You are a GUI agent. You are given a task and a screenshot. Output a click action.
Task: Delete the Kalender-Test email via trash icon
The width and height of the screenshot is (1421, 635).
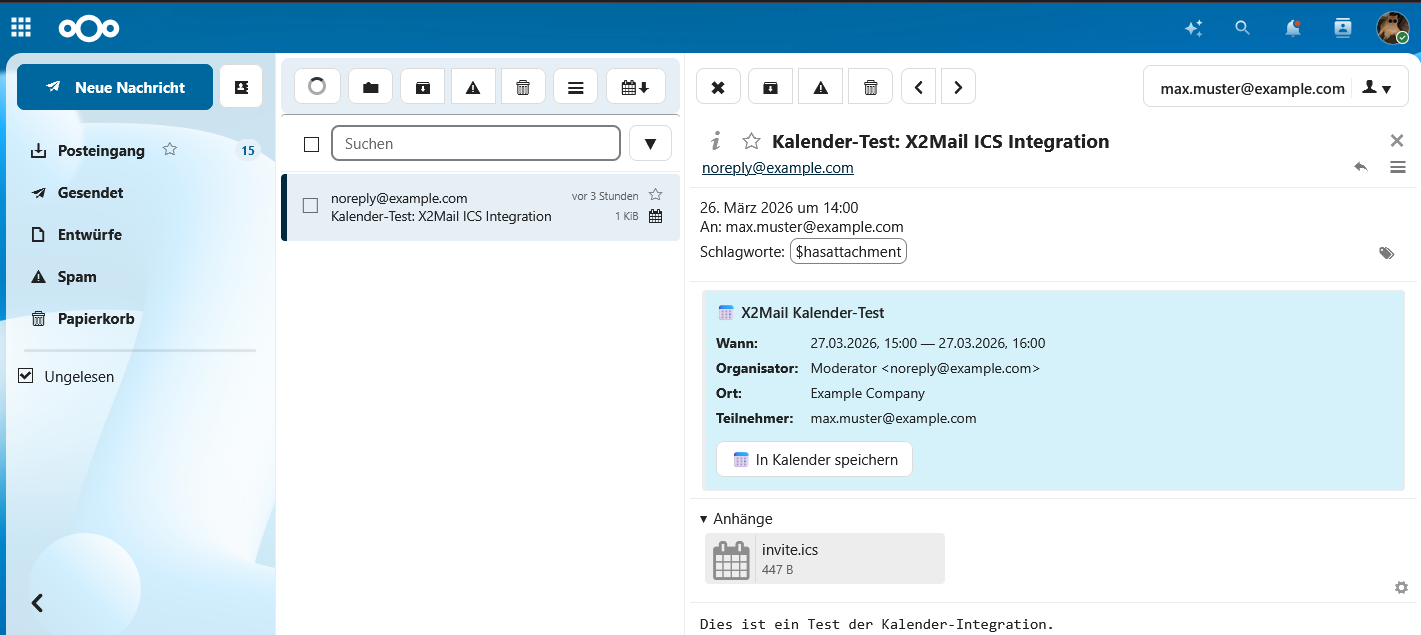pyautogui.click(x=870, y=86)
